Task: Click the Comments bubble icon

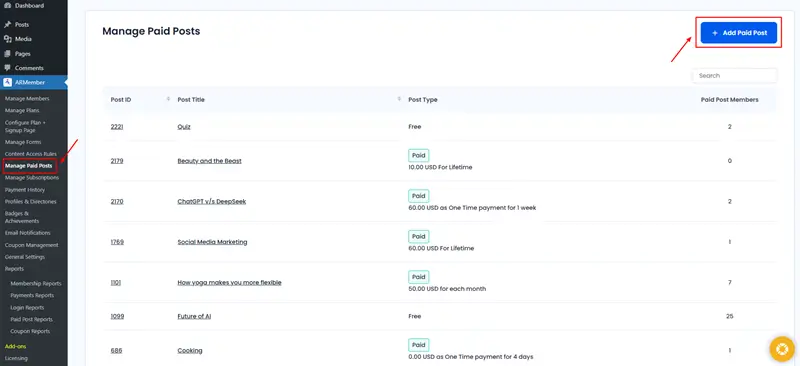Action: [7, 68]
